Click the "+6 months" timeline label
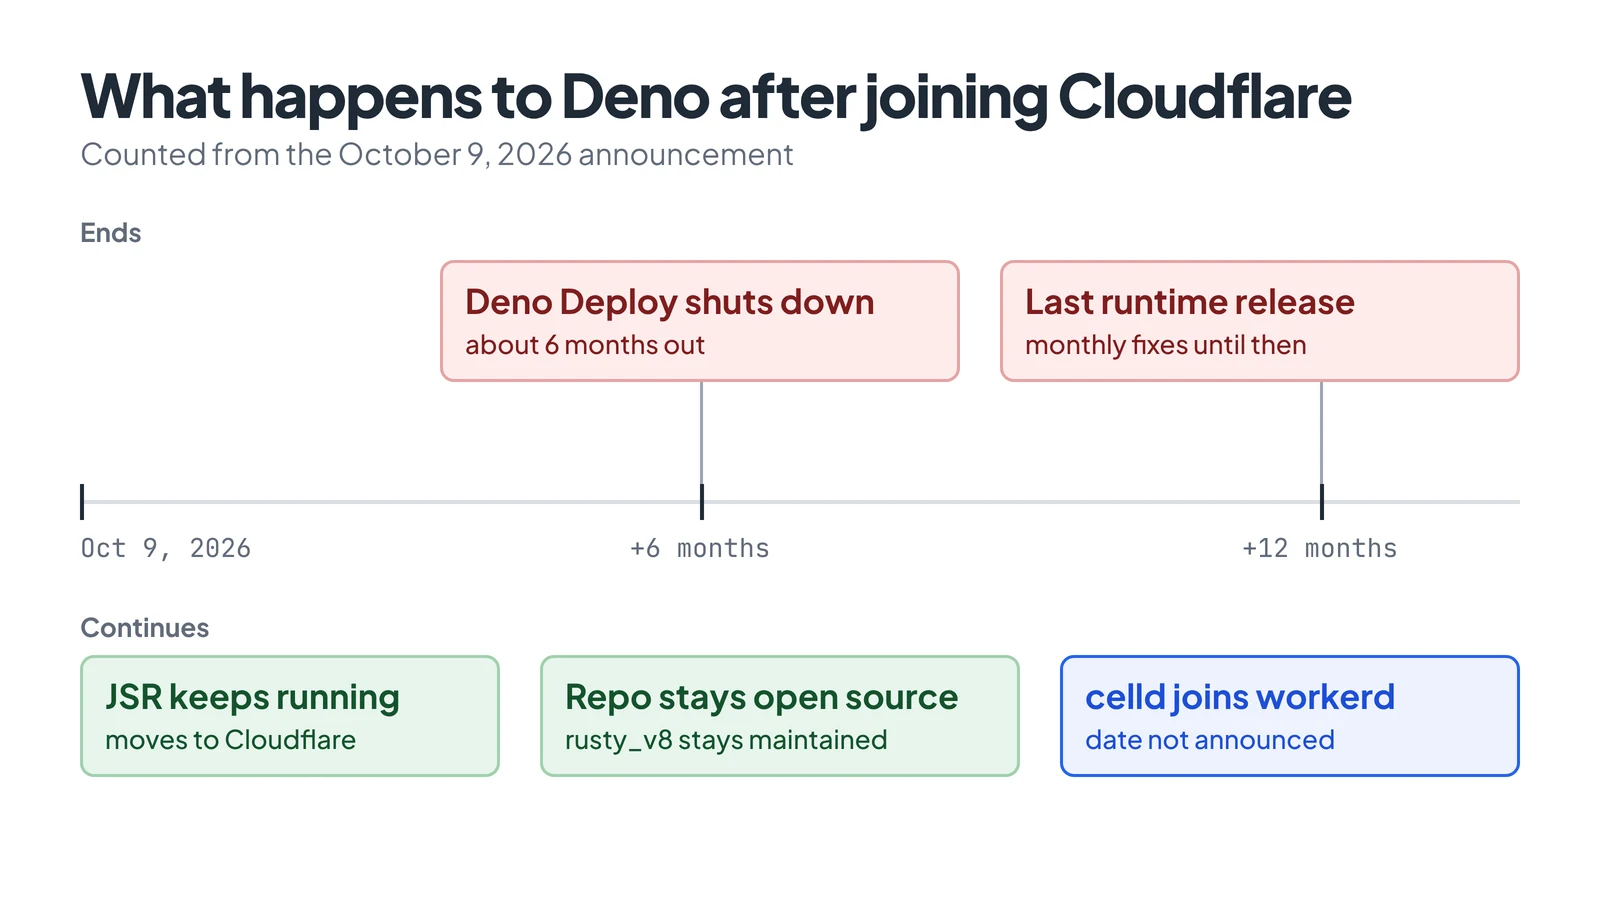Screen dimensions: 1600x900 coord(700,548)
